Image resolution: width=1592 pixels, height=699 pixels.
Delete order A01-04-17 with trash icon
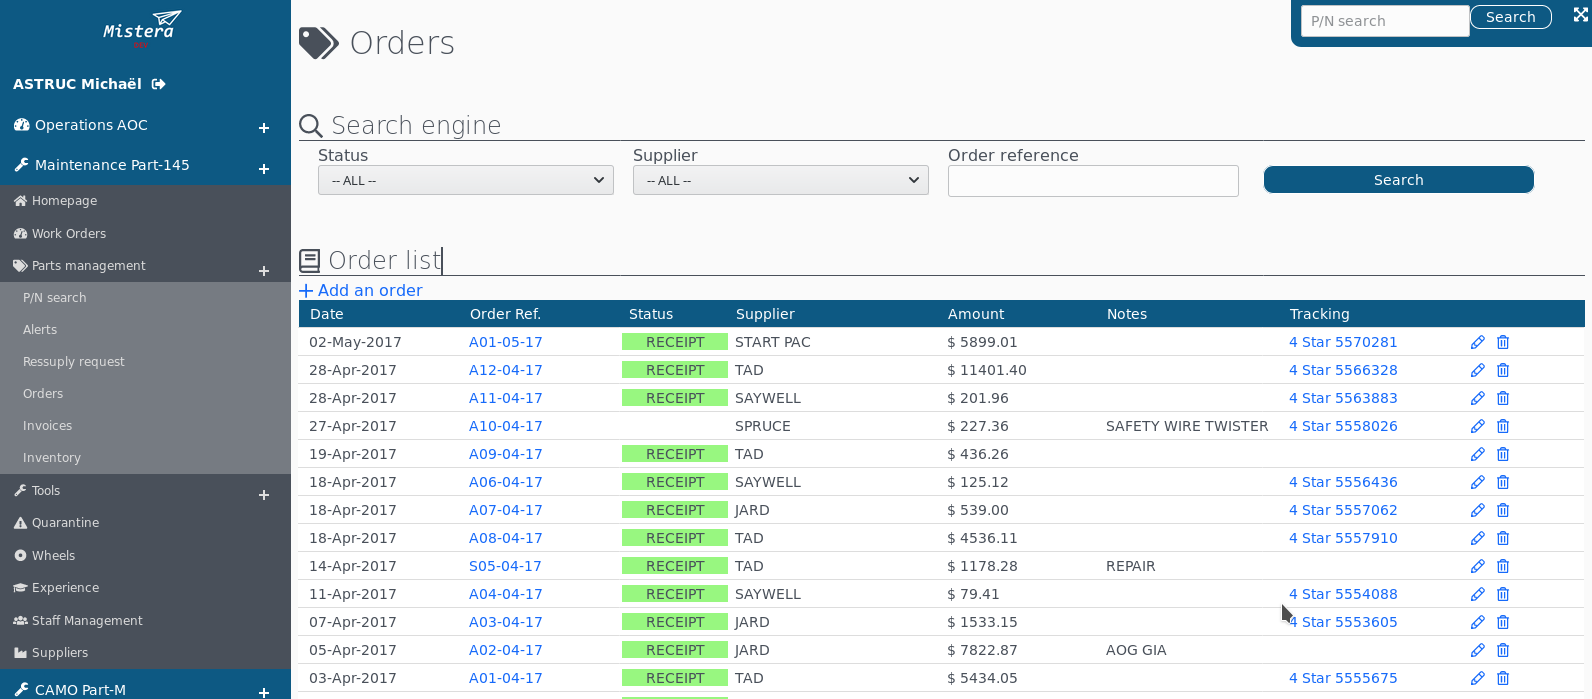[1502, 678]
